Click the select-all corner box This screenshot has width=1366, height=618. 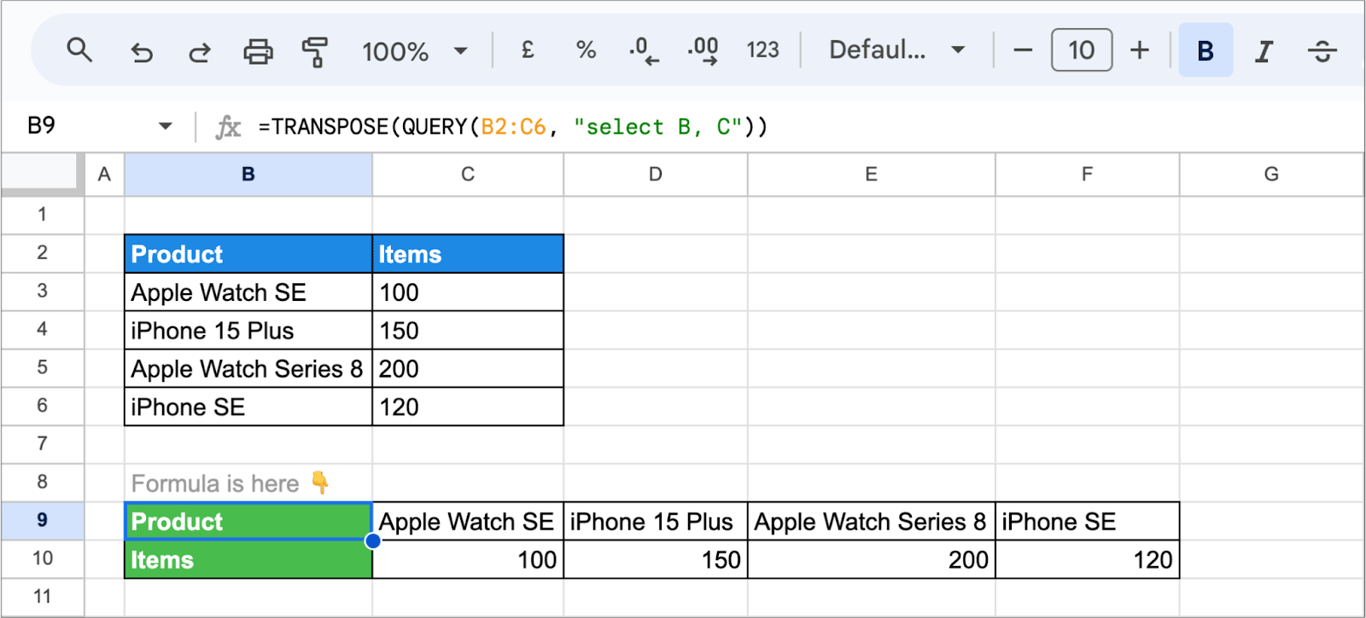(x=42, y=175)
